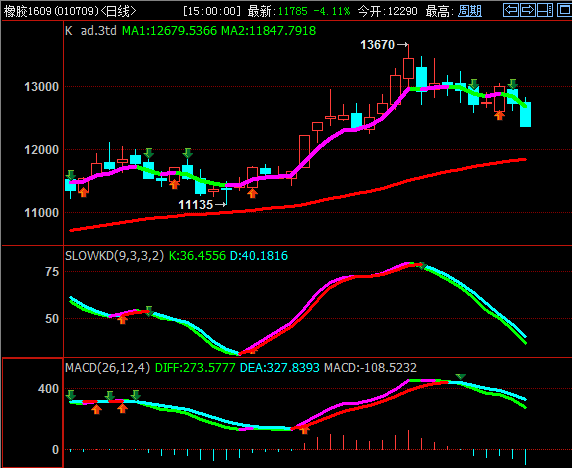This screenshot has width=572, height=468.
Task: Click the green sell arrow above last candle
Action: coord(513,84)
